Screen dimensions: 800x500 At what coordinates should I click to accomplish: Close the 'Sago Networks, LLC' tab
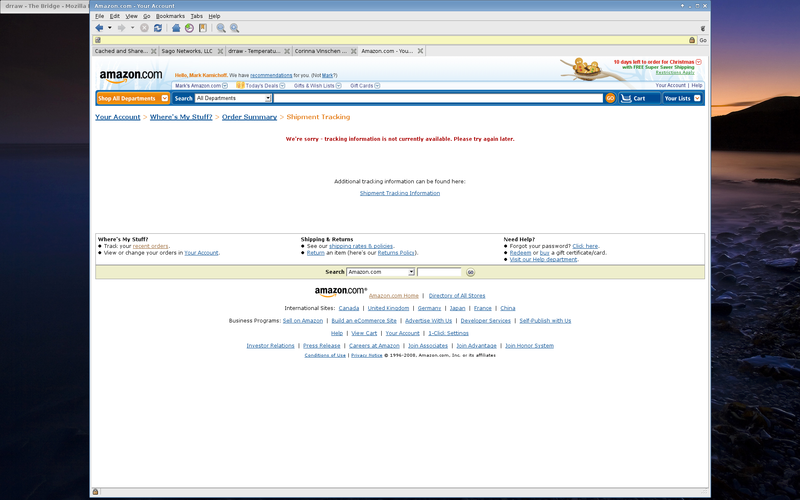click(x=218, y=50)
